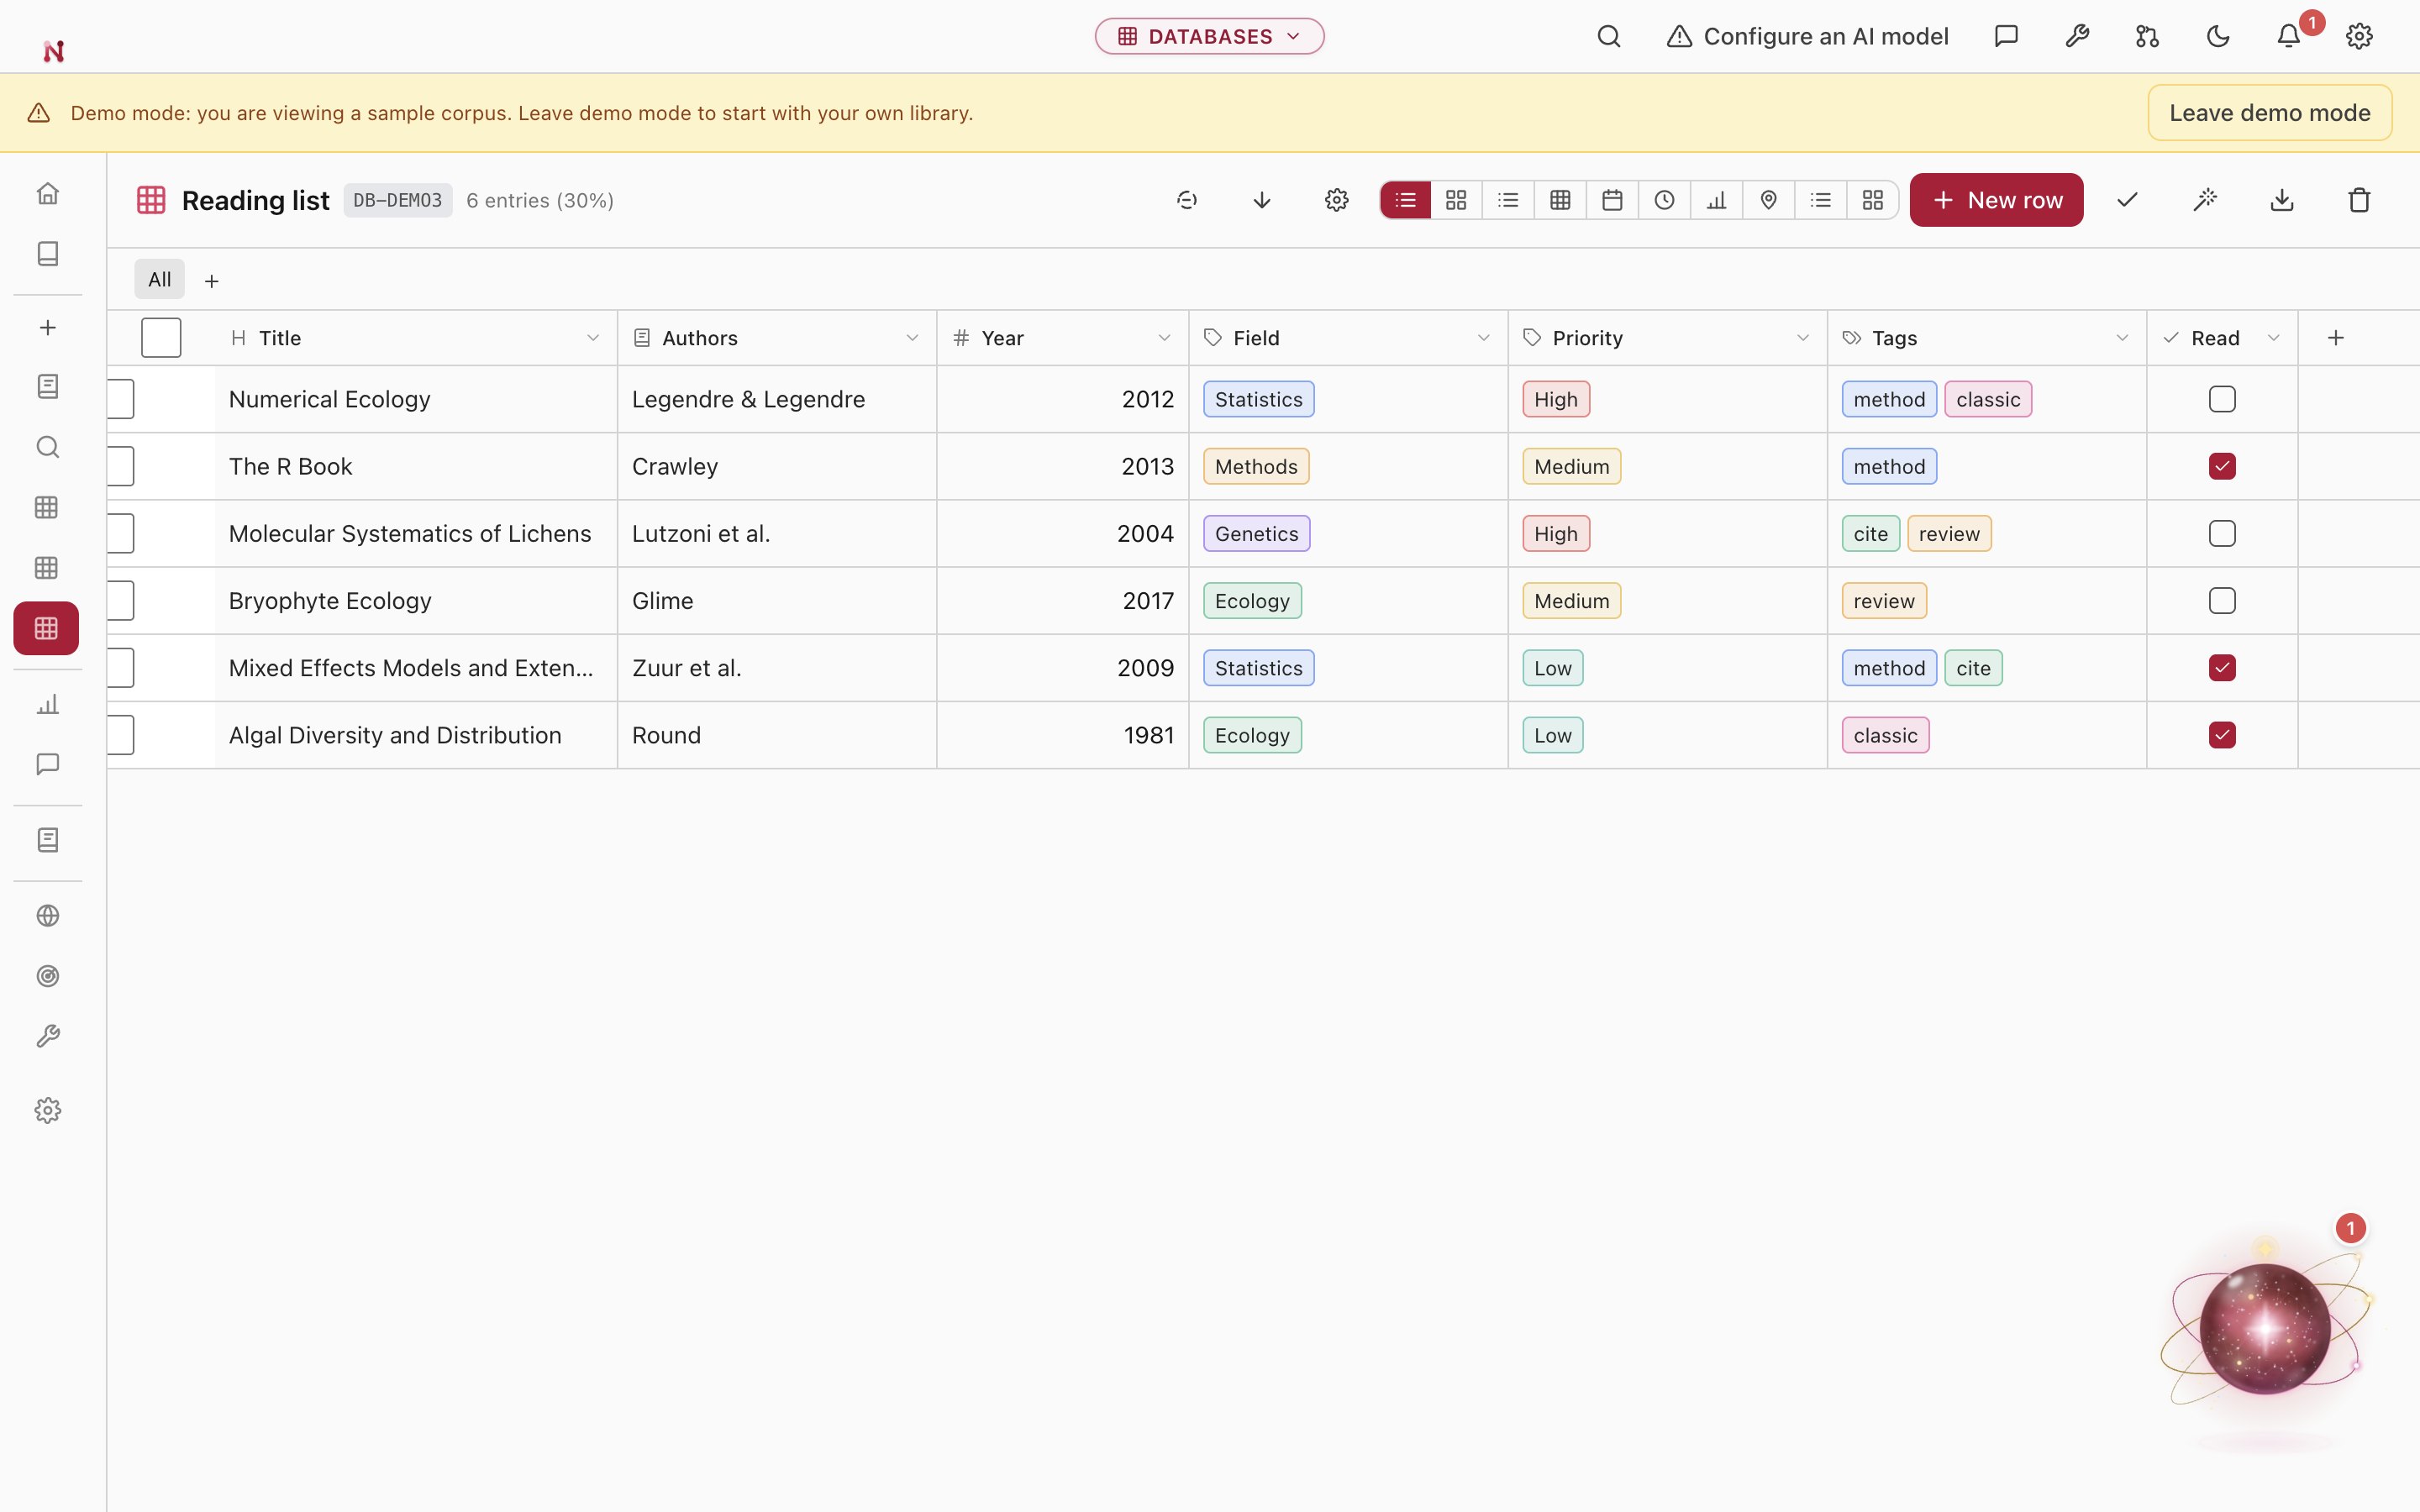Switch to calendar view icon
The width and height of the screenshot is (2420, 1512).
pos(1612,200)
